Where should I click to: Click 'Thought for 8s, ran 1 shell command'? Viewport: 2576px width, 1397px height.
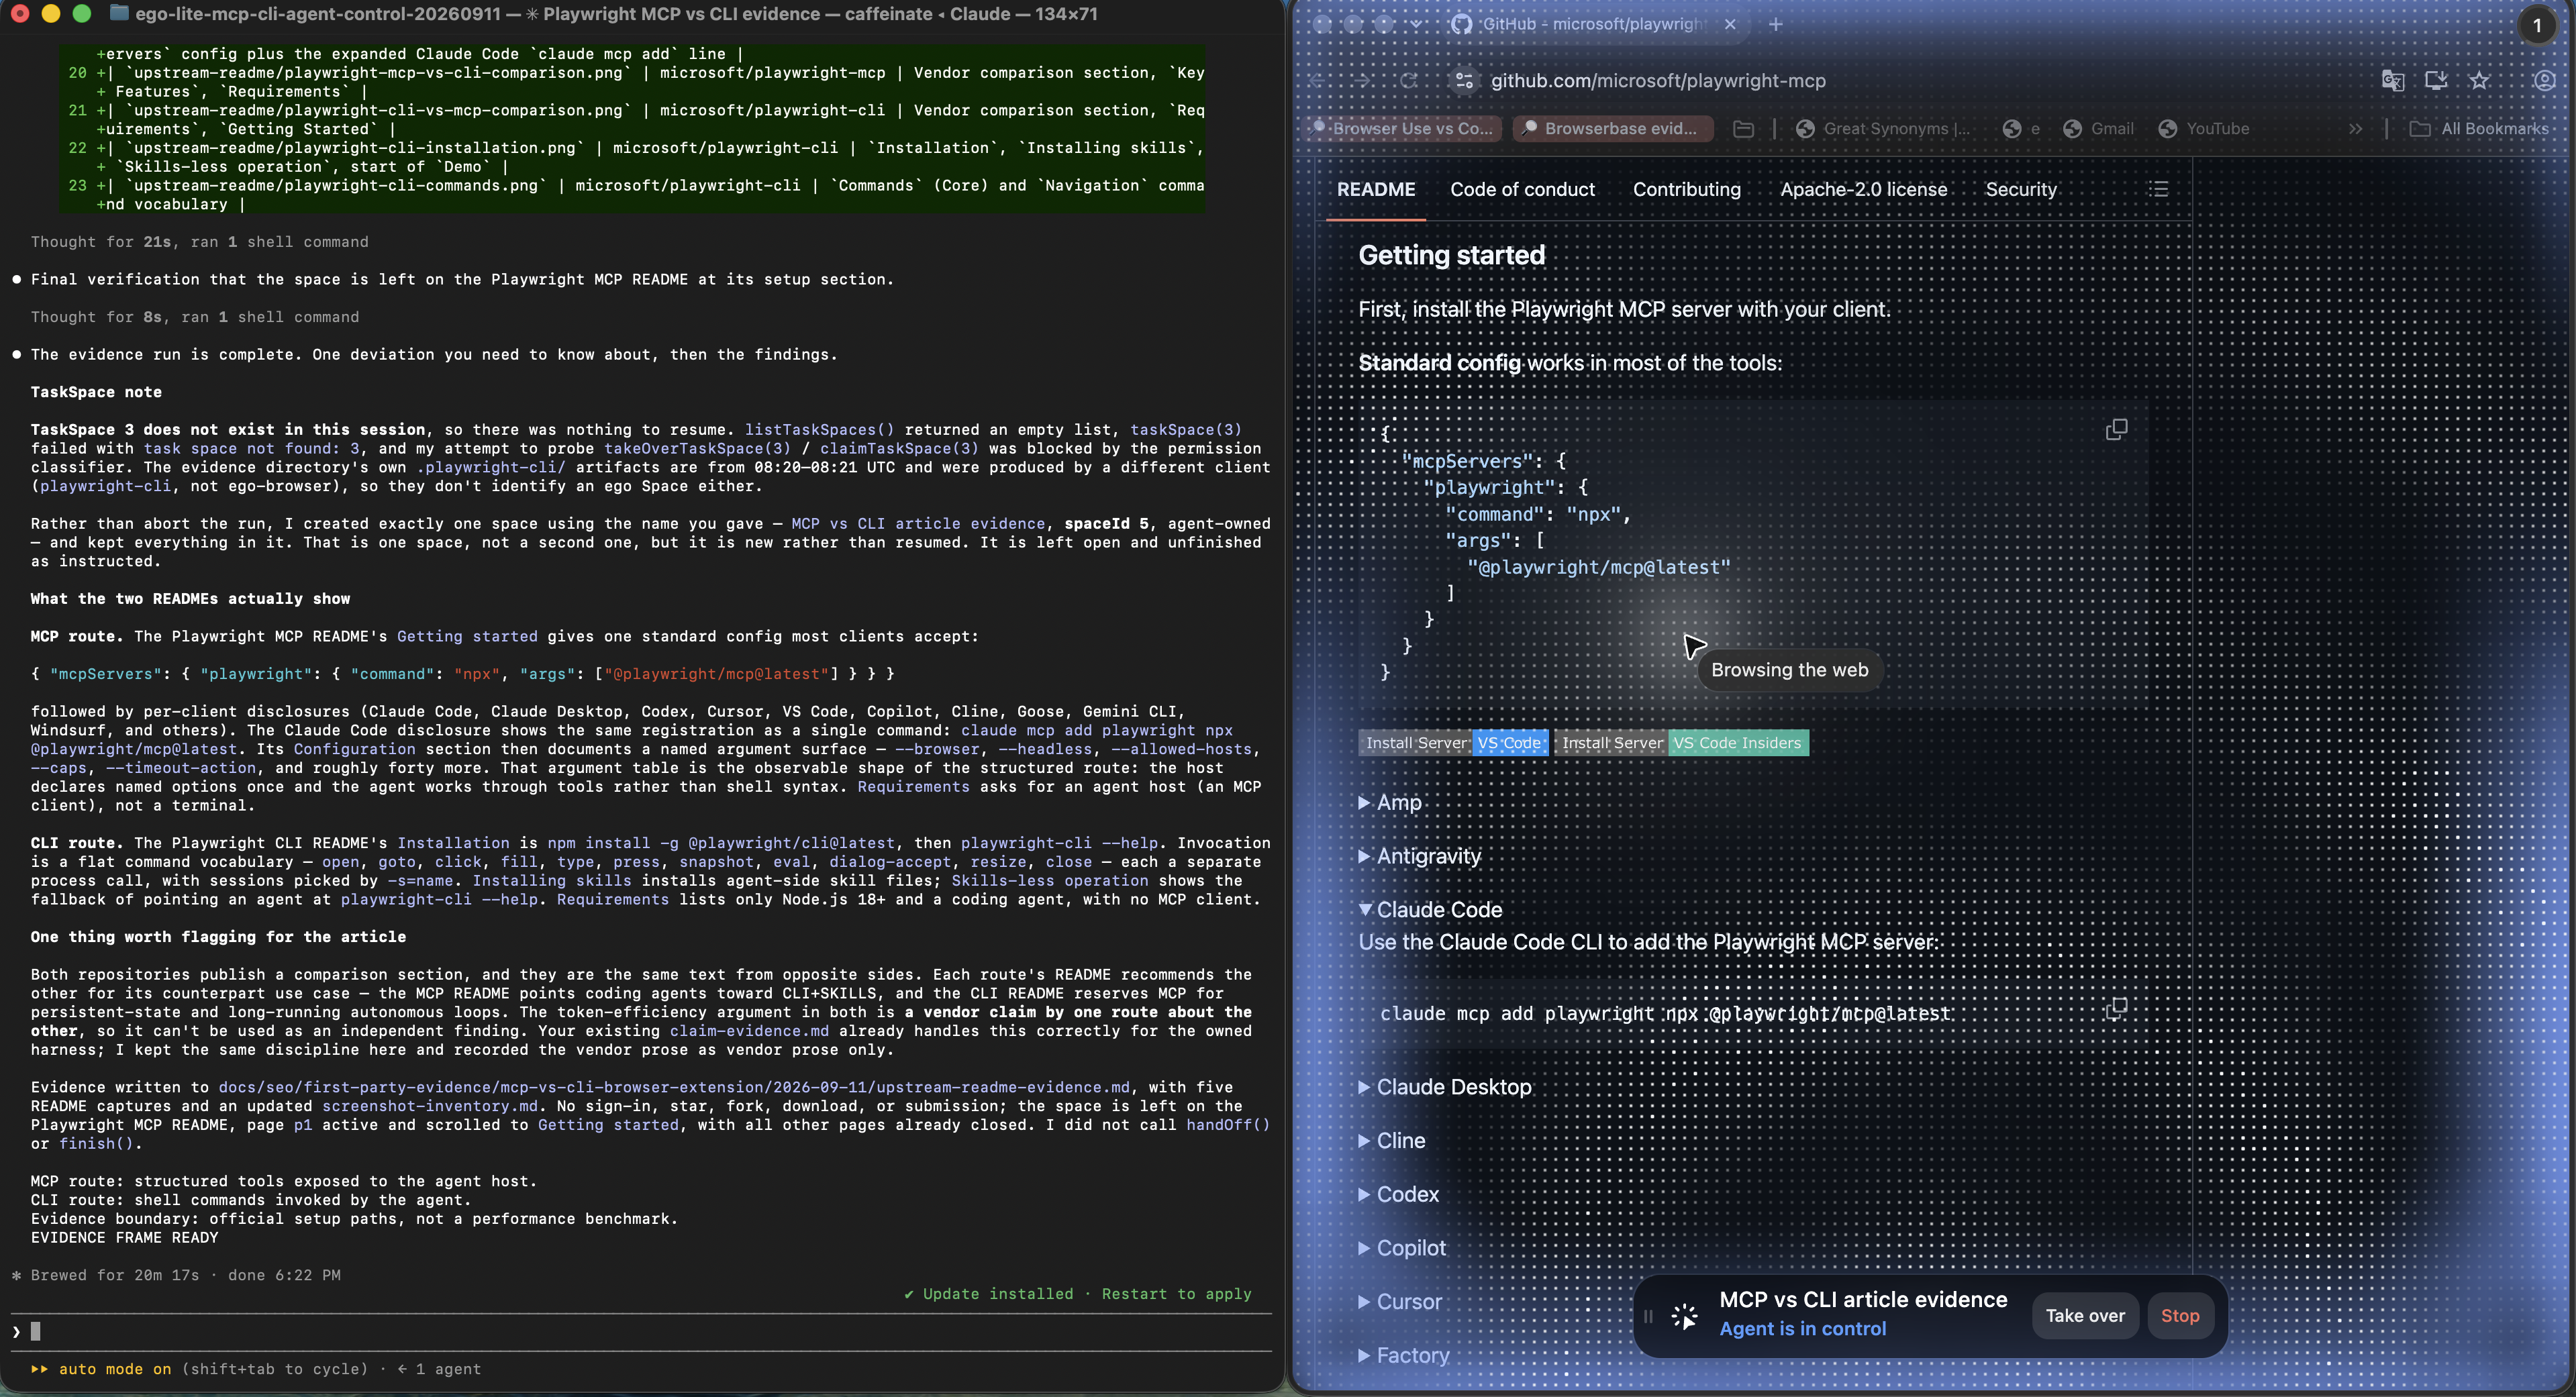pos(195,317)
